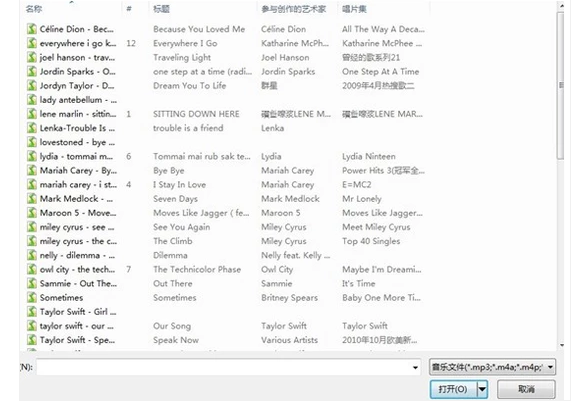Click the album 'Top 40 Singles'
This screenshot has width=572, height=408.
(371, 241)
